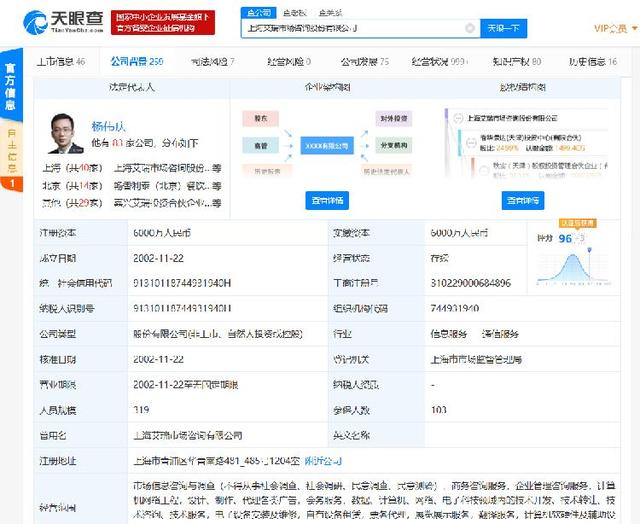View details of the equity structure graph
Screen dimensions: 640x524
click(522, 200)
